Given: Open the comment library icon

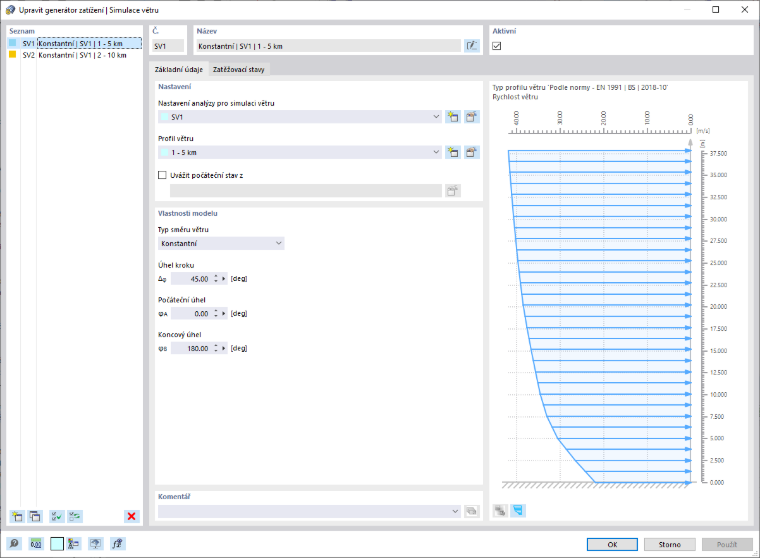Looking at the screenshot, I should tap(471, 511).
